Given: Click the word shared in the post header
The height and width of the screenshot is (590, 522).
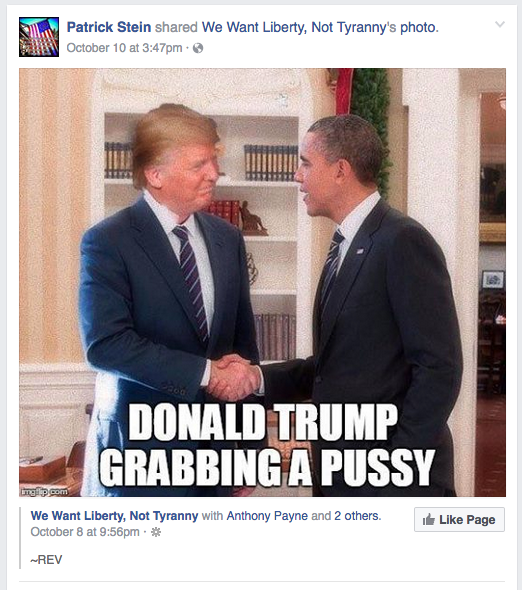Looking at the screenshot, I should point(176,27).
